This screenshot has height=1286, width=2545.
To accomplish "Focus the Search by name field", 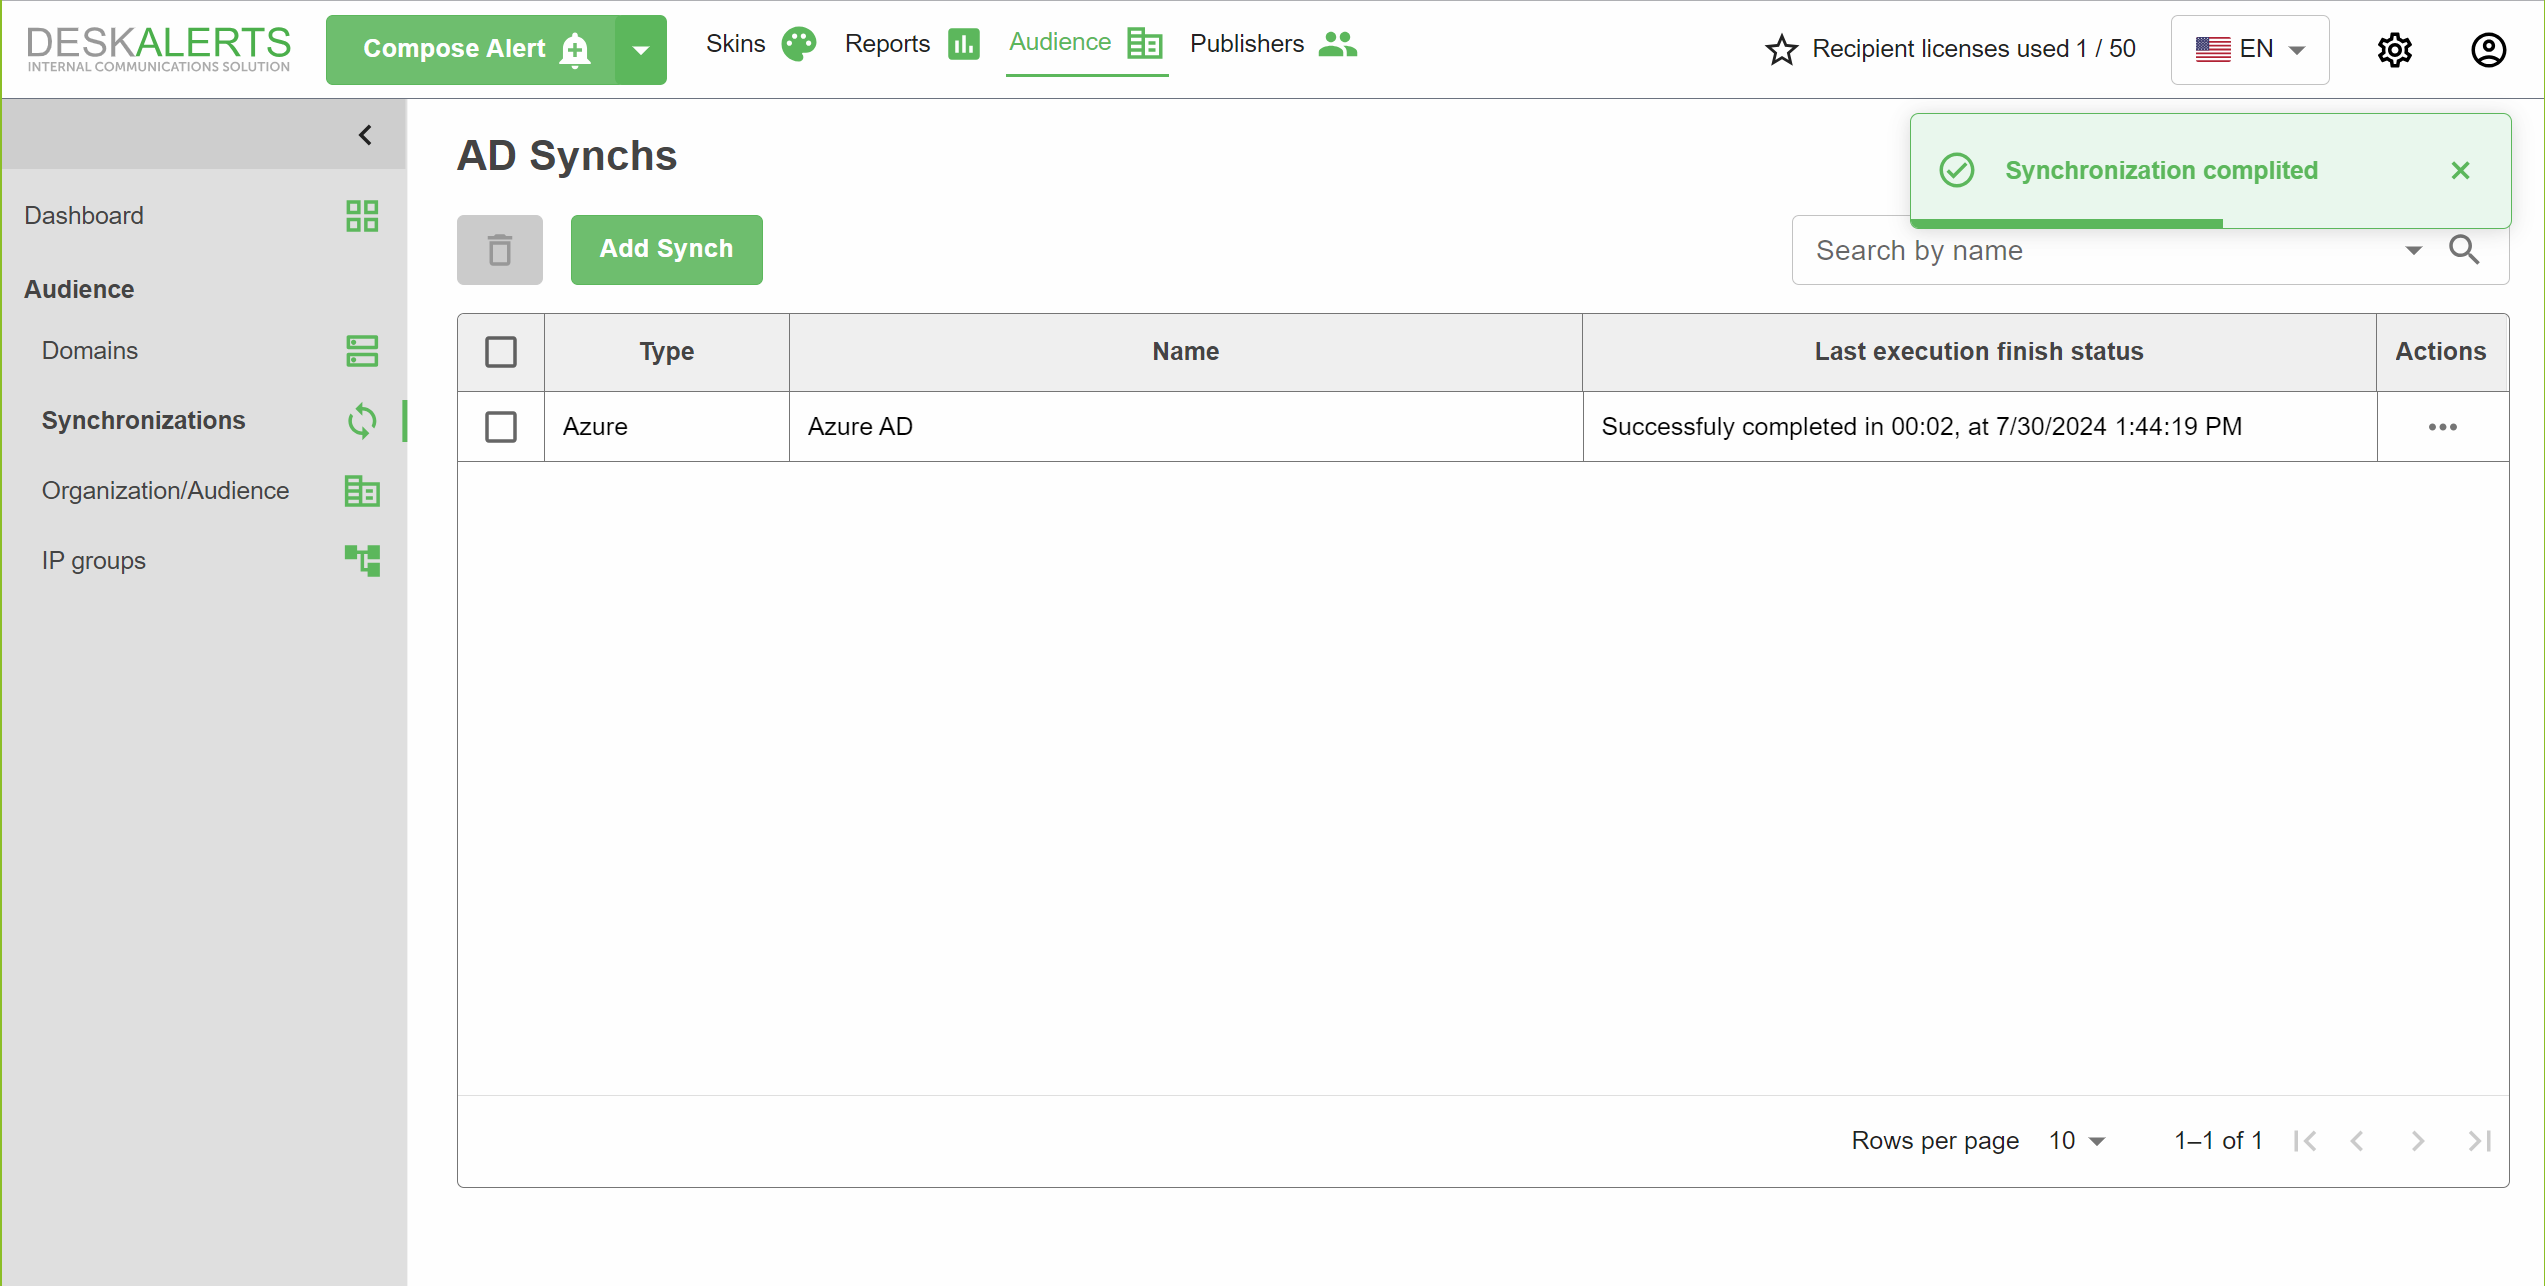I will (2100, 250).
